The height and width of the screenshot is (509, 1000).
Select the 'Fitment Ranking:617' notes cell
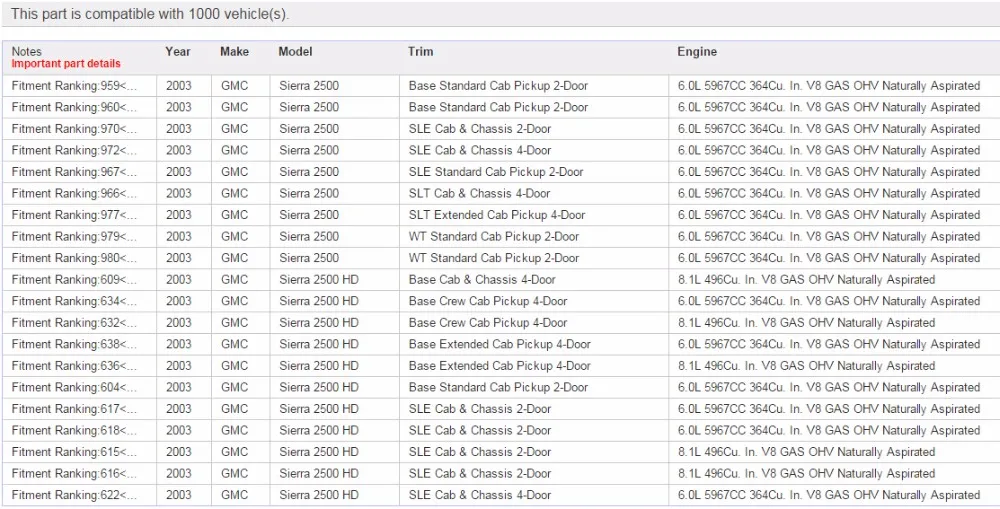pos(80,409)
